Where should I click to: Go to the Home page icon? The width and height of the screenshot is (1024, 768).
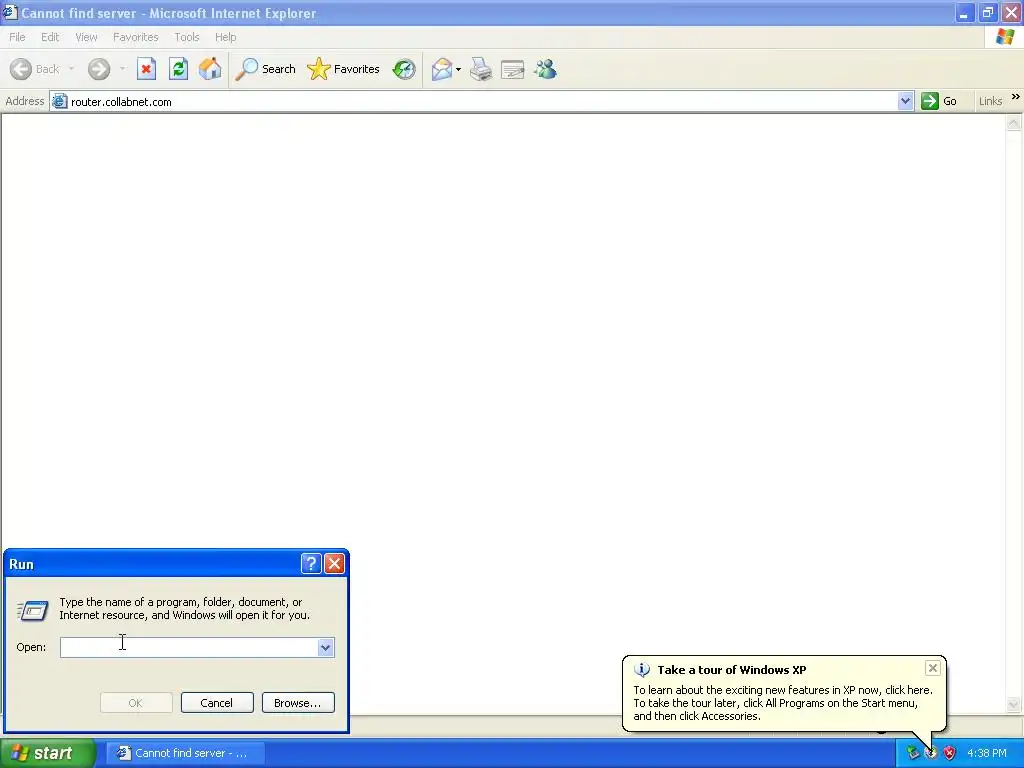click(210, 69)
